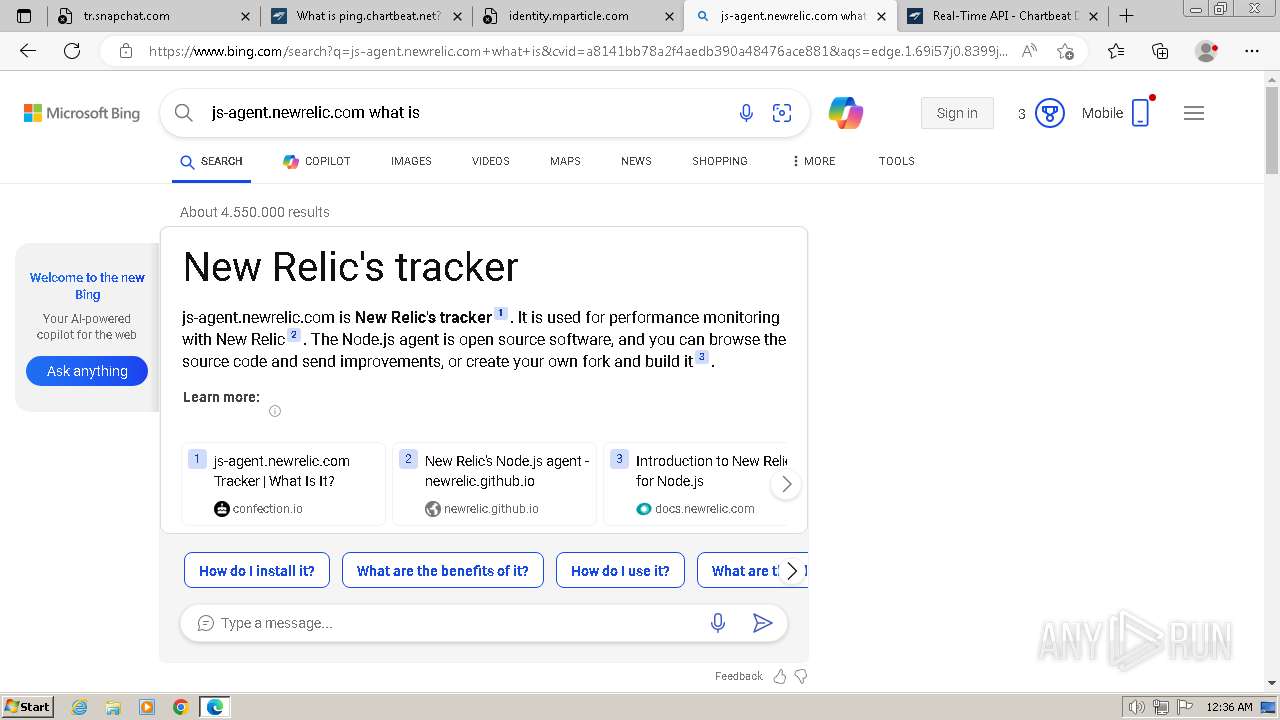The width and height of the screenshot is (1280, 720).
Task: Open a new browser tab
Action: click(1126, 16)
